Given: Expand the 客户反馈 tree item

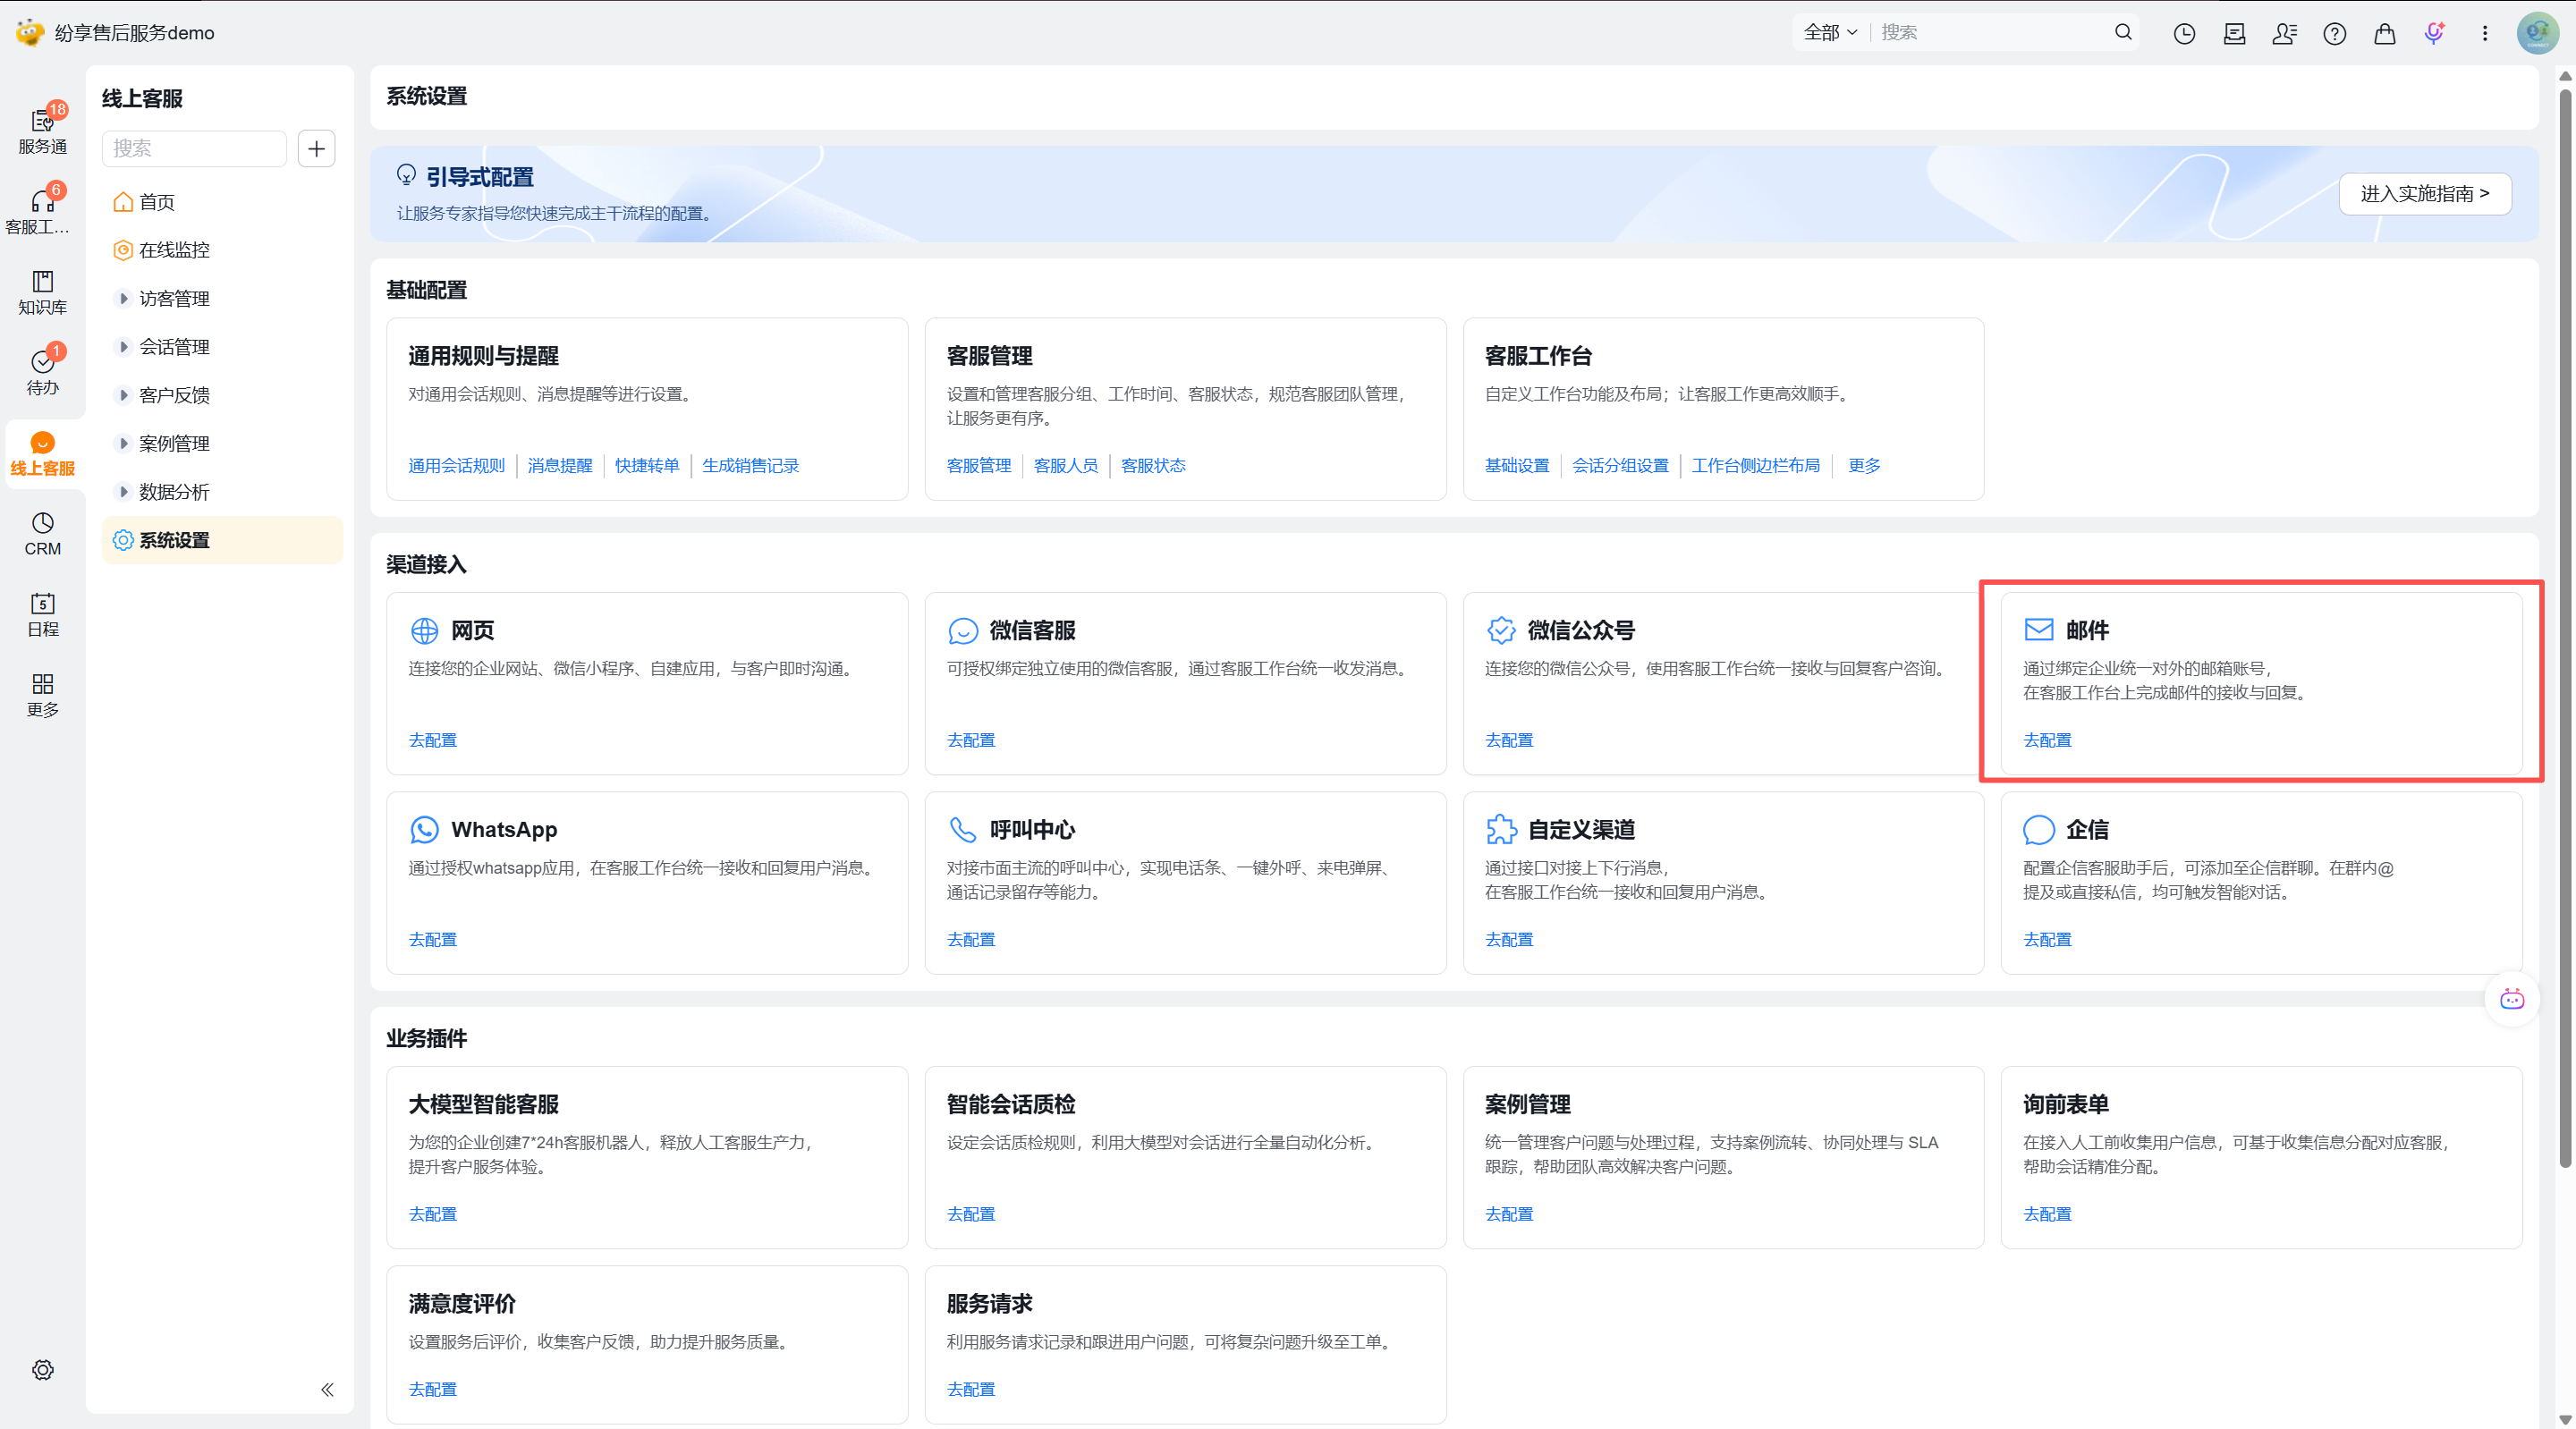Looking at the screenshot, I should (123, 394).
